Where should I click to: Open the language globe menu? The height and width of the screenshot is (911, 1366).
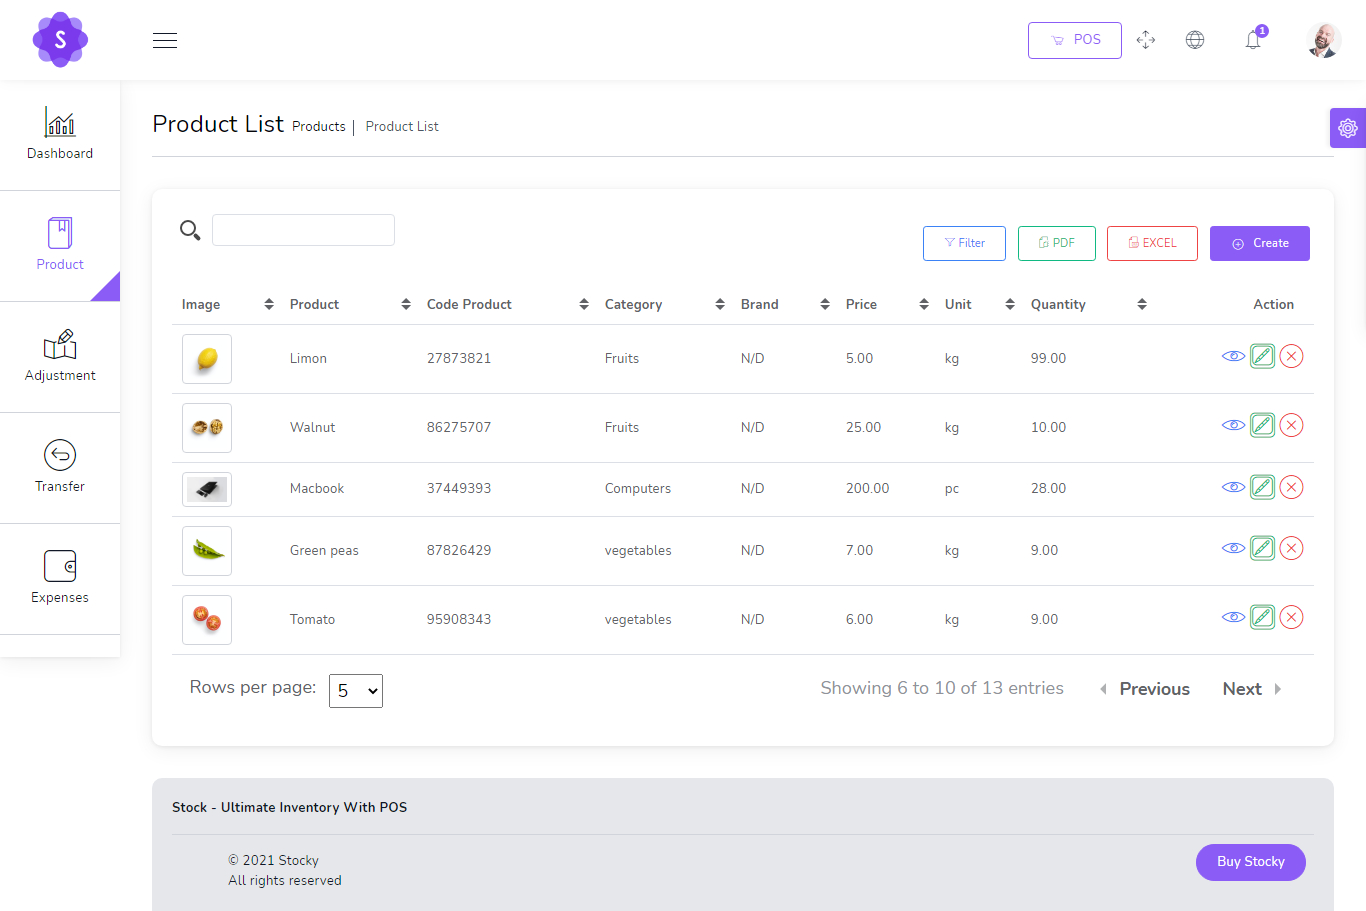point(1195,40)
